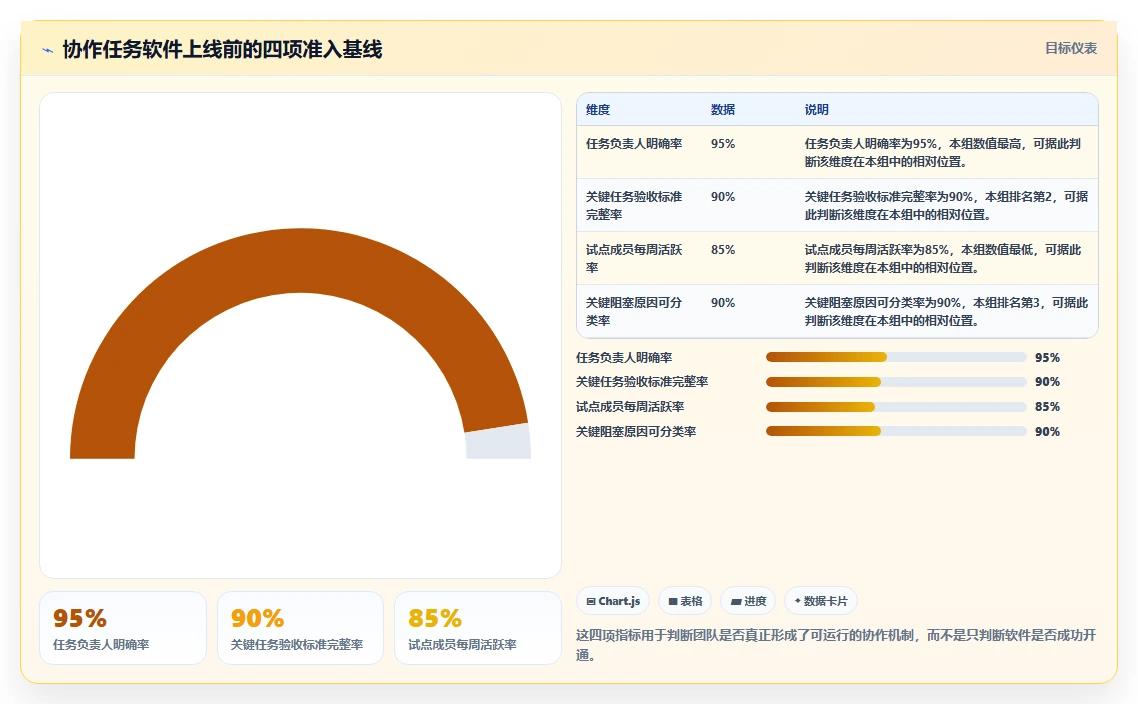1138x704 pixels.
Task: Open the 95% 任务负责人明确率 data card
Action: coord(123,628)
